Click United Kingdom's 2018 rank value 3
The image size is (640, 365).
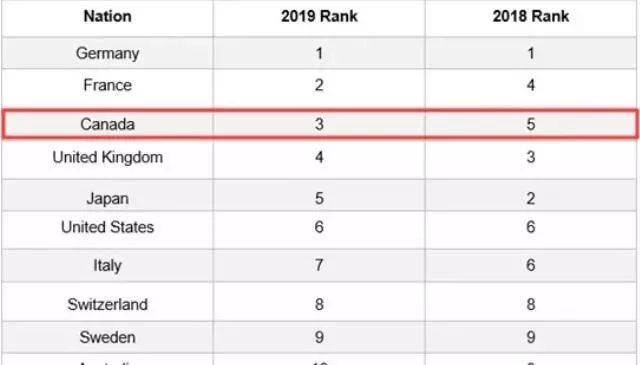[531, 157]
